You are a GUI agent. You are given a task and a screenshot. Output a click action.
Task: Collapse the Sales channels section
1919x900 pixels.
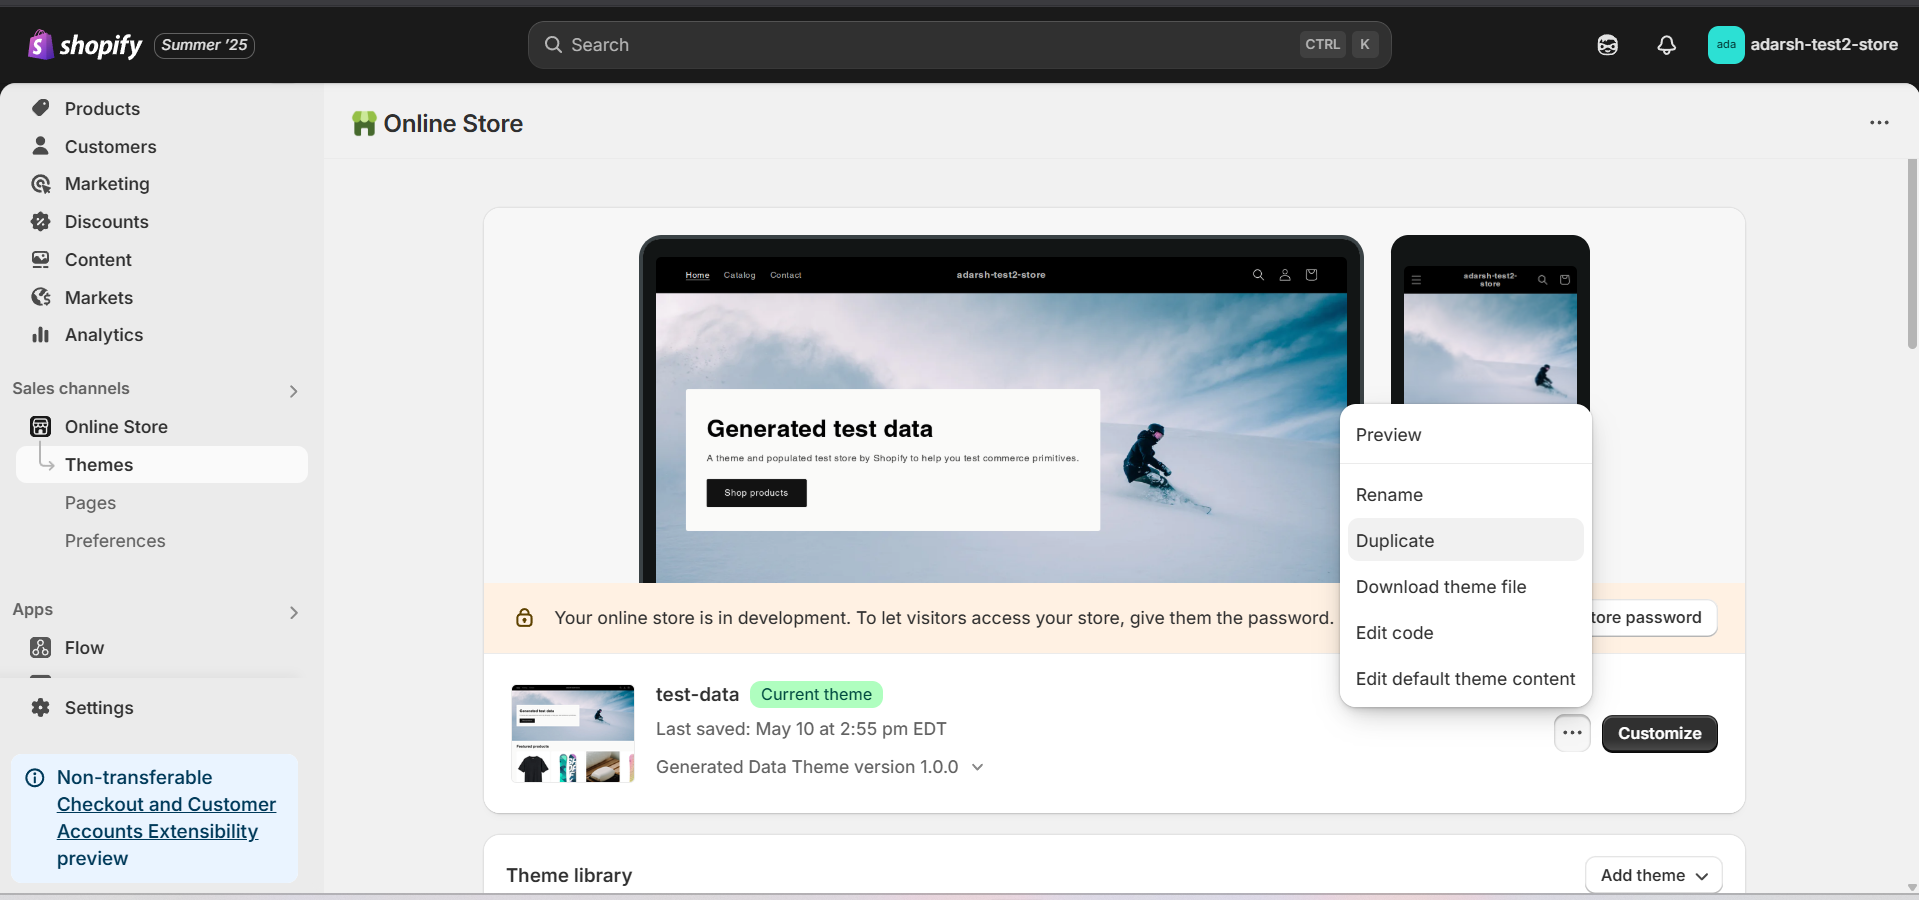(x=292, y=390)
